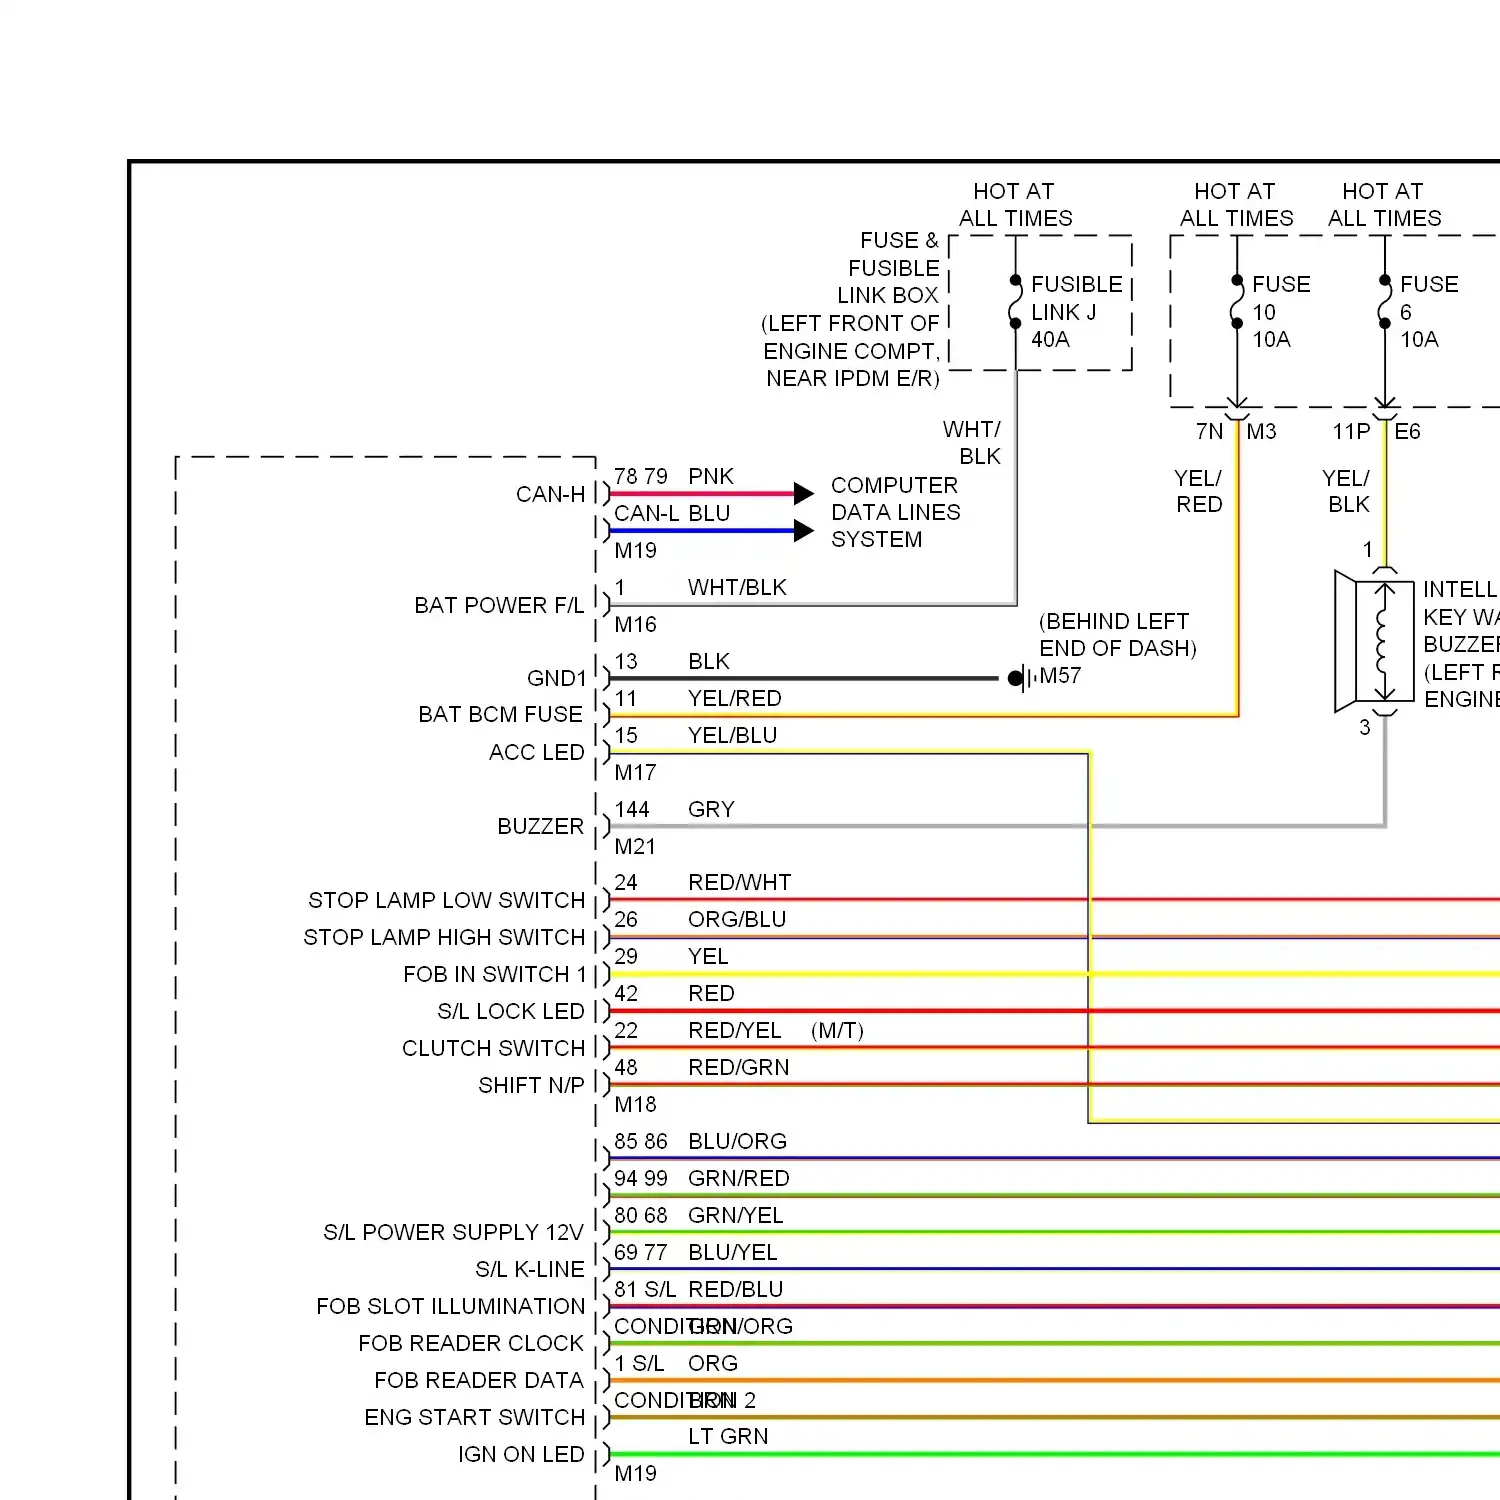Select the BAT POWER F/L label
This screenshot has height=1500, width=1500.
pyautogui.click(x=499, y=605)
